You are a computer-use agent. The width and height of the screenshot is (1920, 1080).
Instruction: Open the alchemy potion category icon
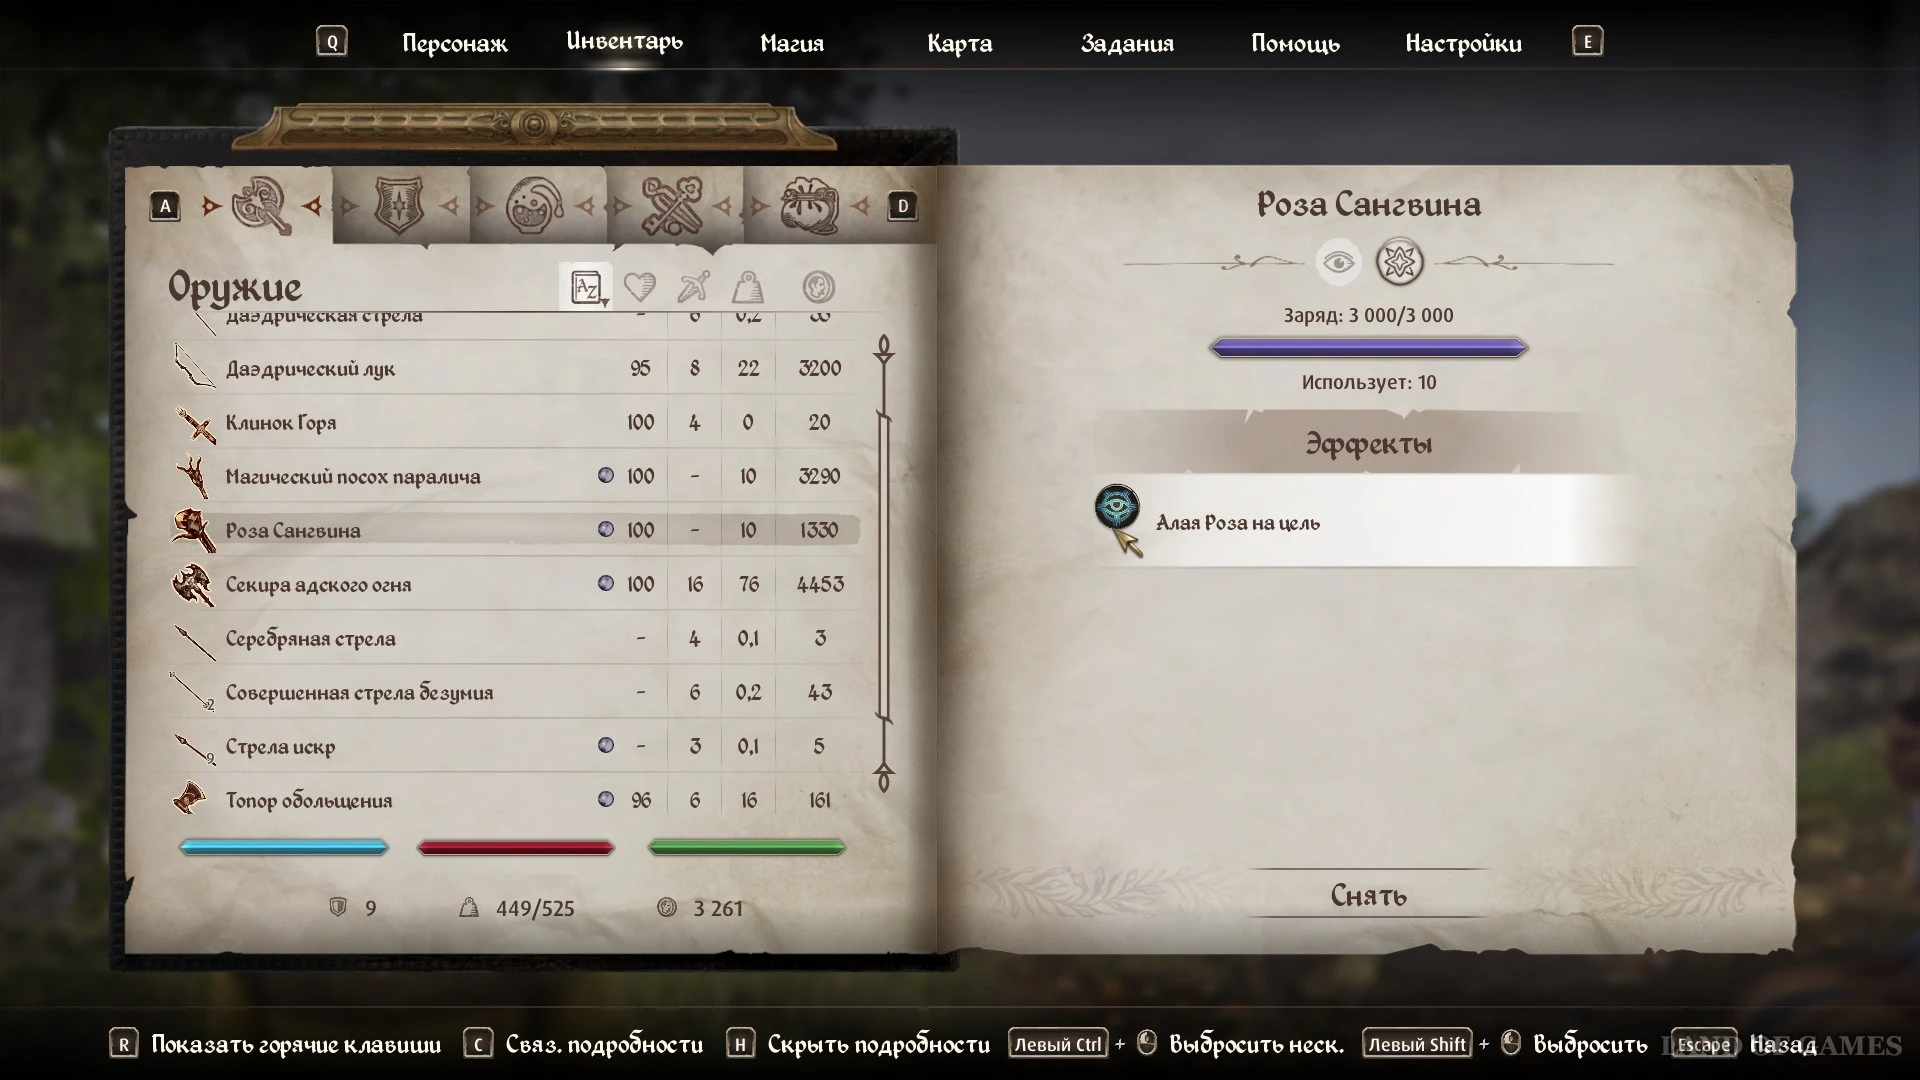tap(534, 206)
